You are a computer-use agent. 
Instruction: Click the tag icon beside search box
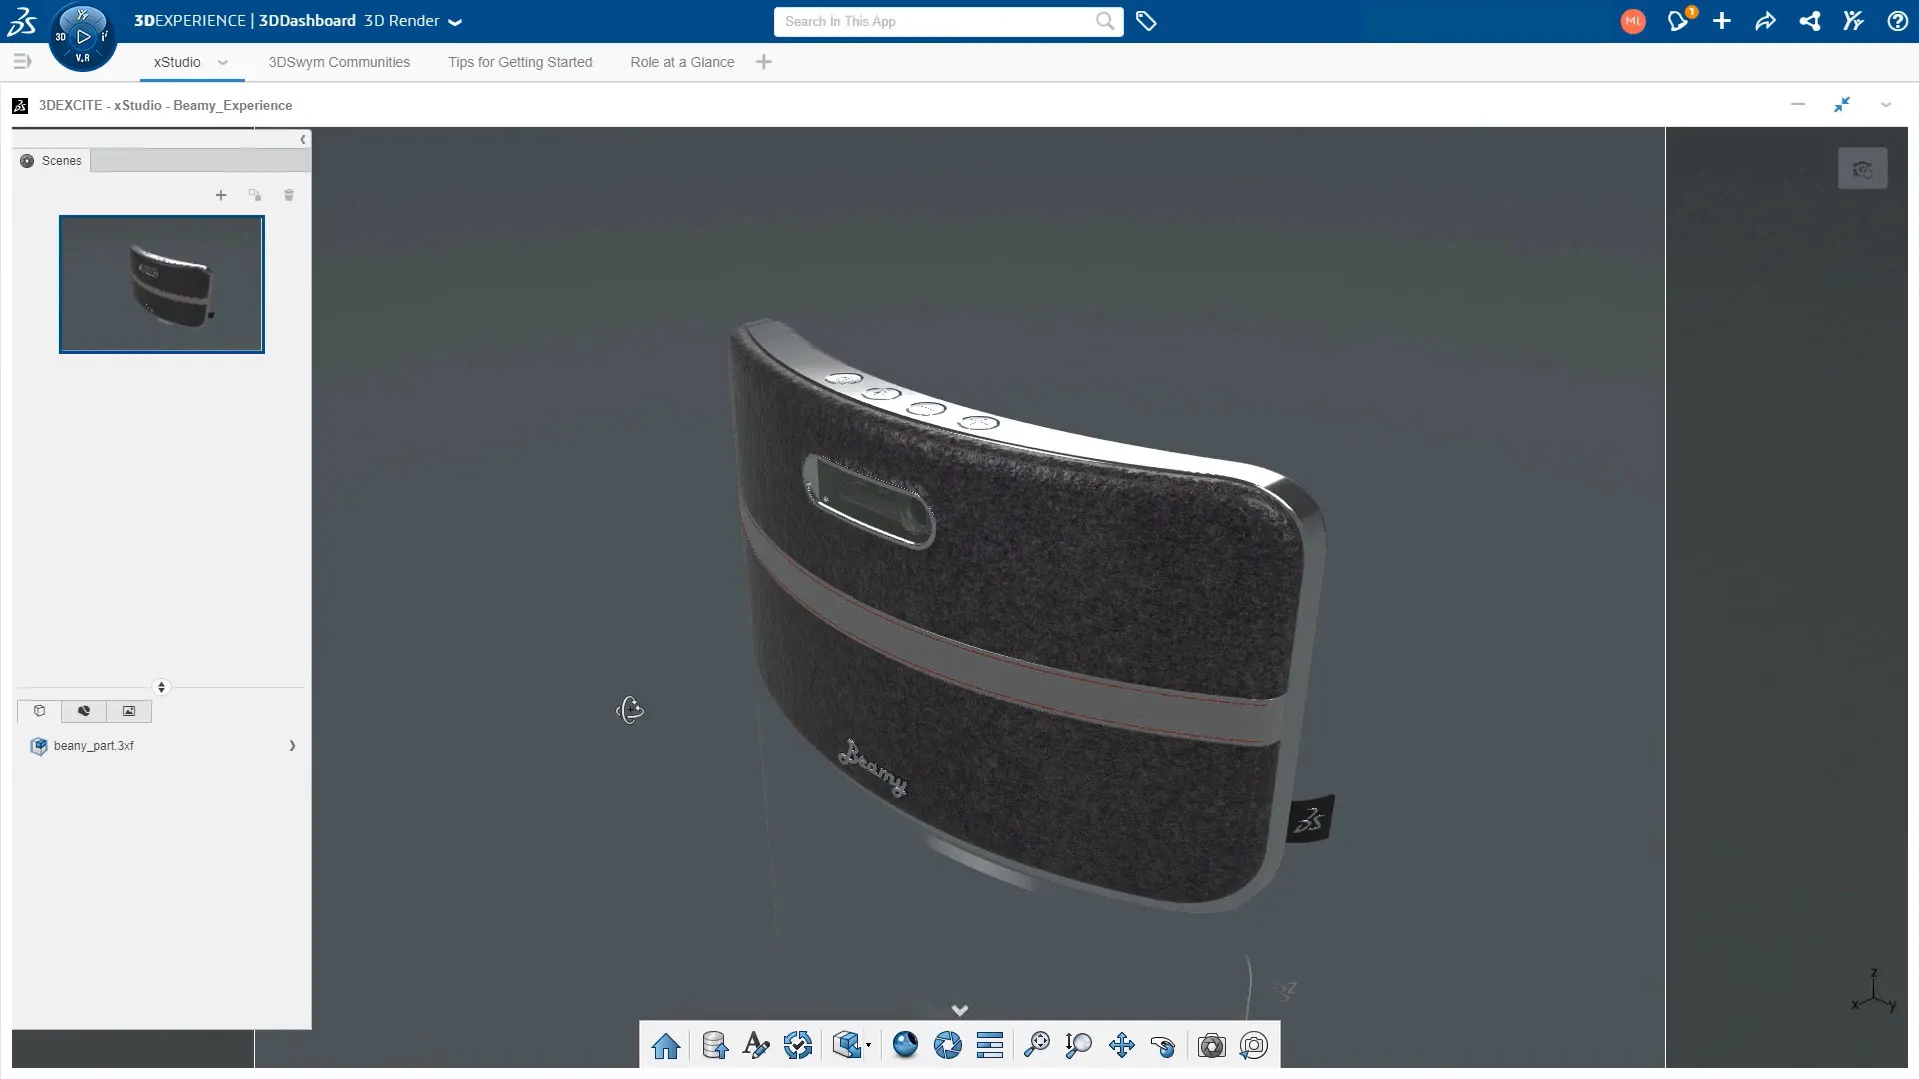click(x=1146, y=21)
